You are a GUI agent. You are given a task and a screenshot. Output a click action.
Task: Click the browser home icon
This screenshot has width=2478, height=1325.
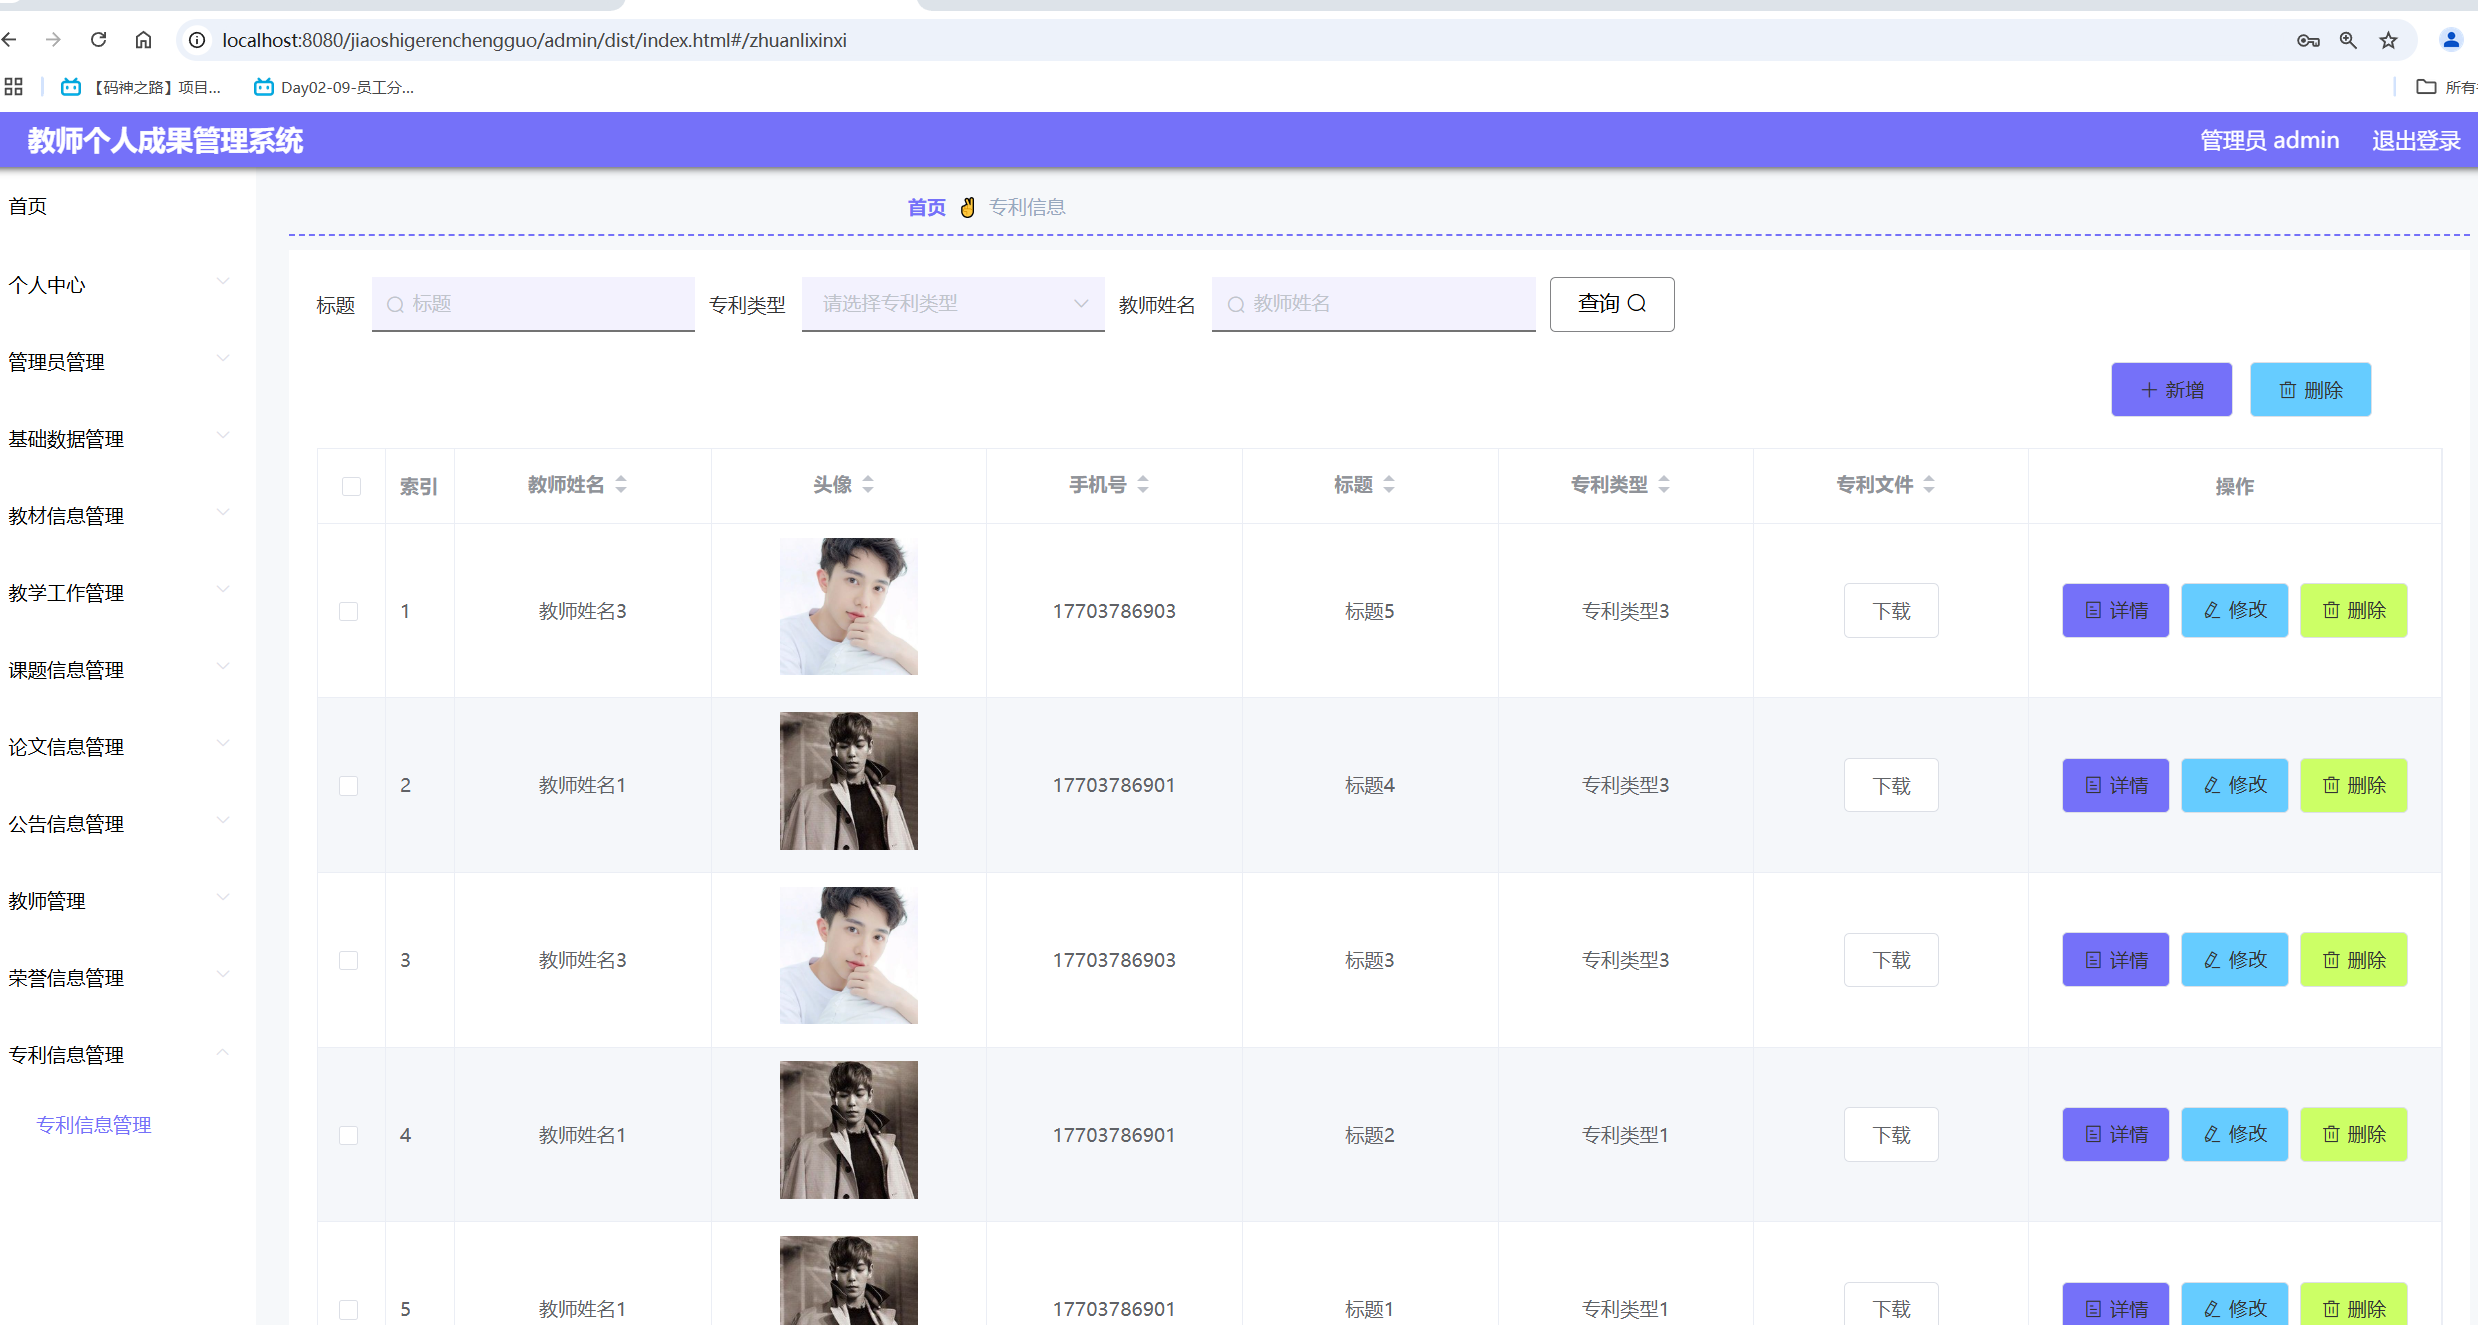coord(143,40)
